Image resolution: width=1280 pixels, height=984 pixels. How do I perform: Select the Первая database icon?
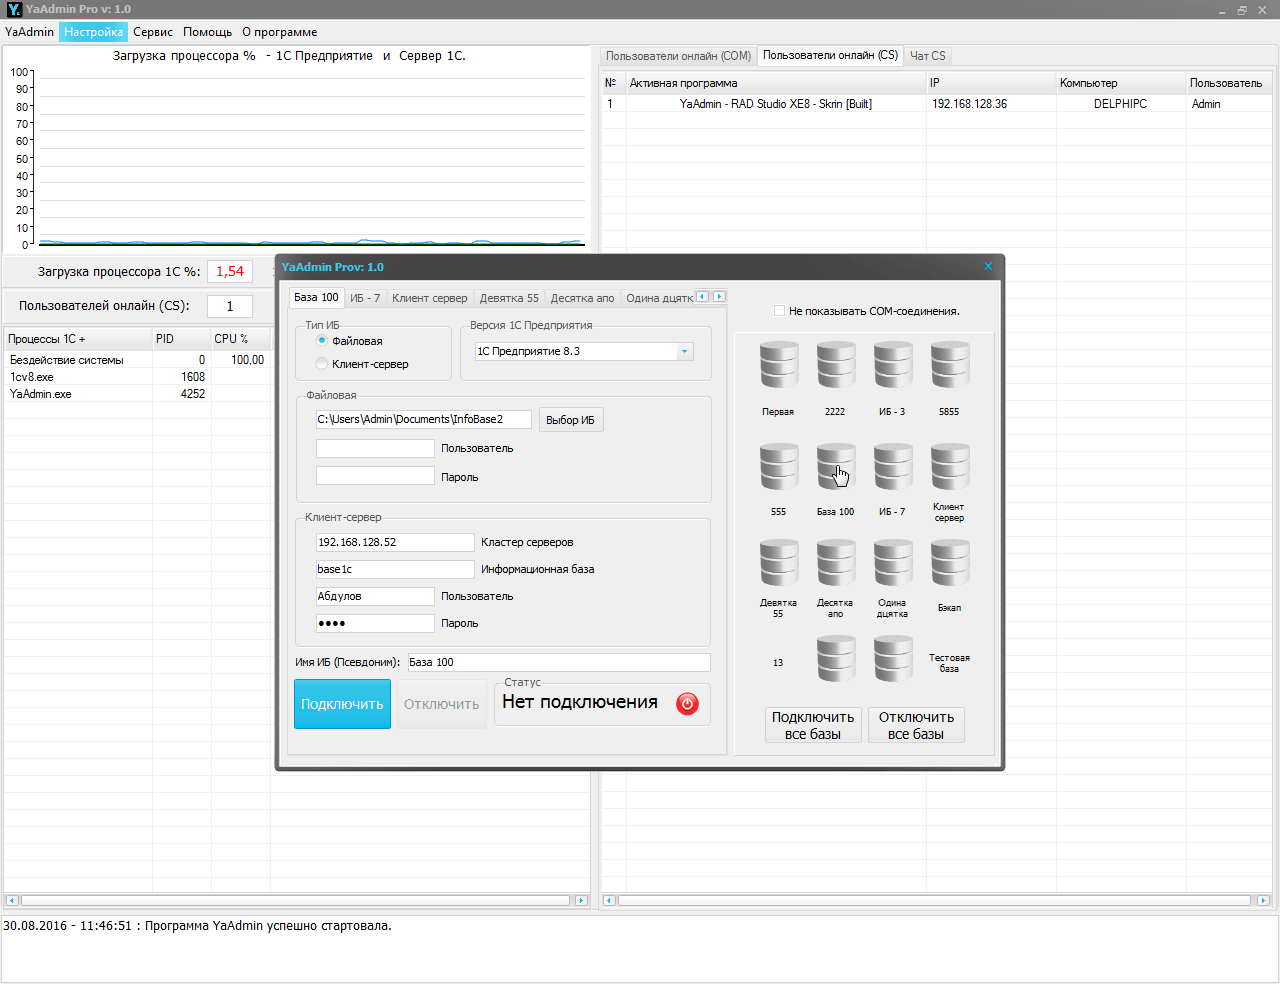tap(779, 365)
